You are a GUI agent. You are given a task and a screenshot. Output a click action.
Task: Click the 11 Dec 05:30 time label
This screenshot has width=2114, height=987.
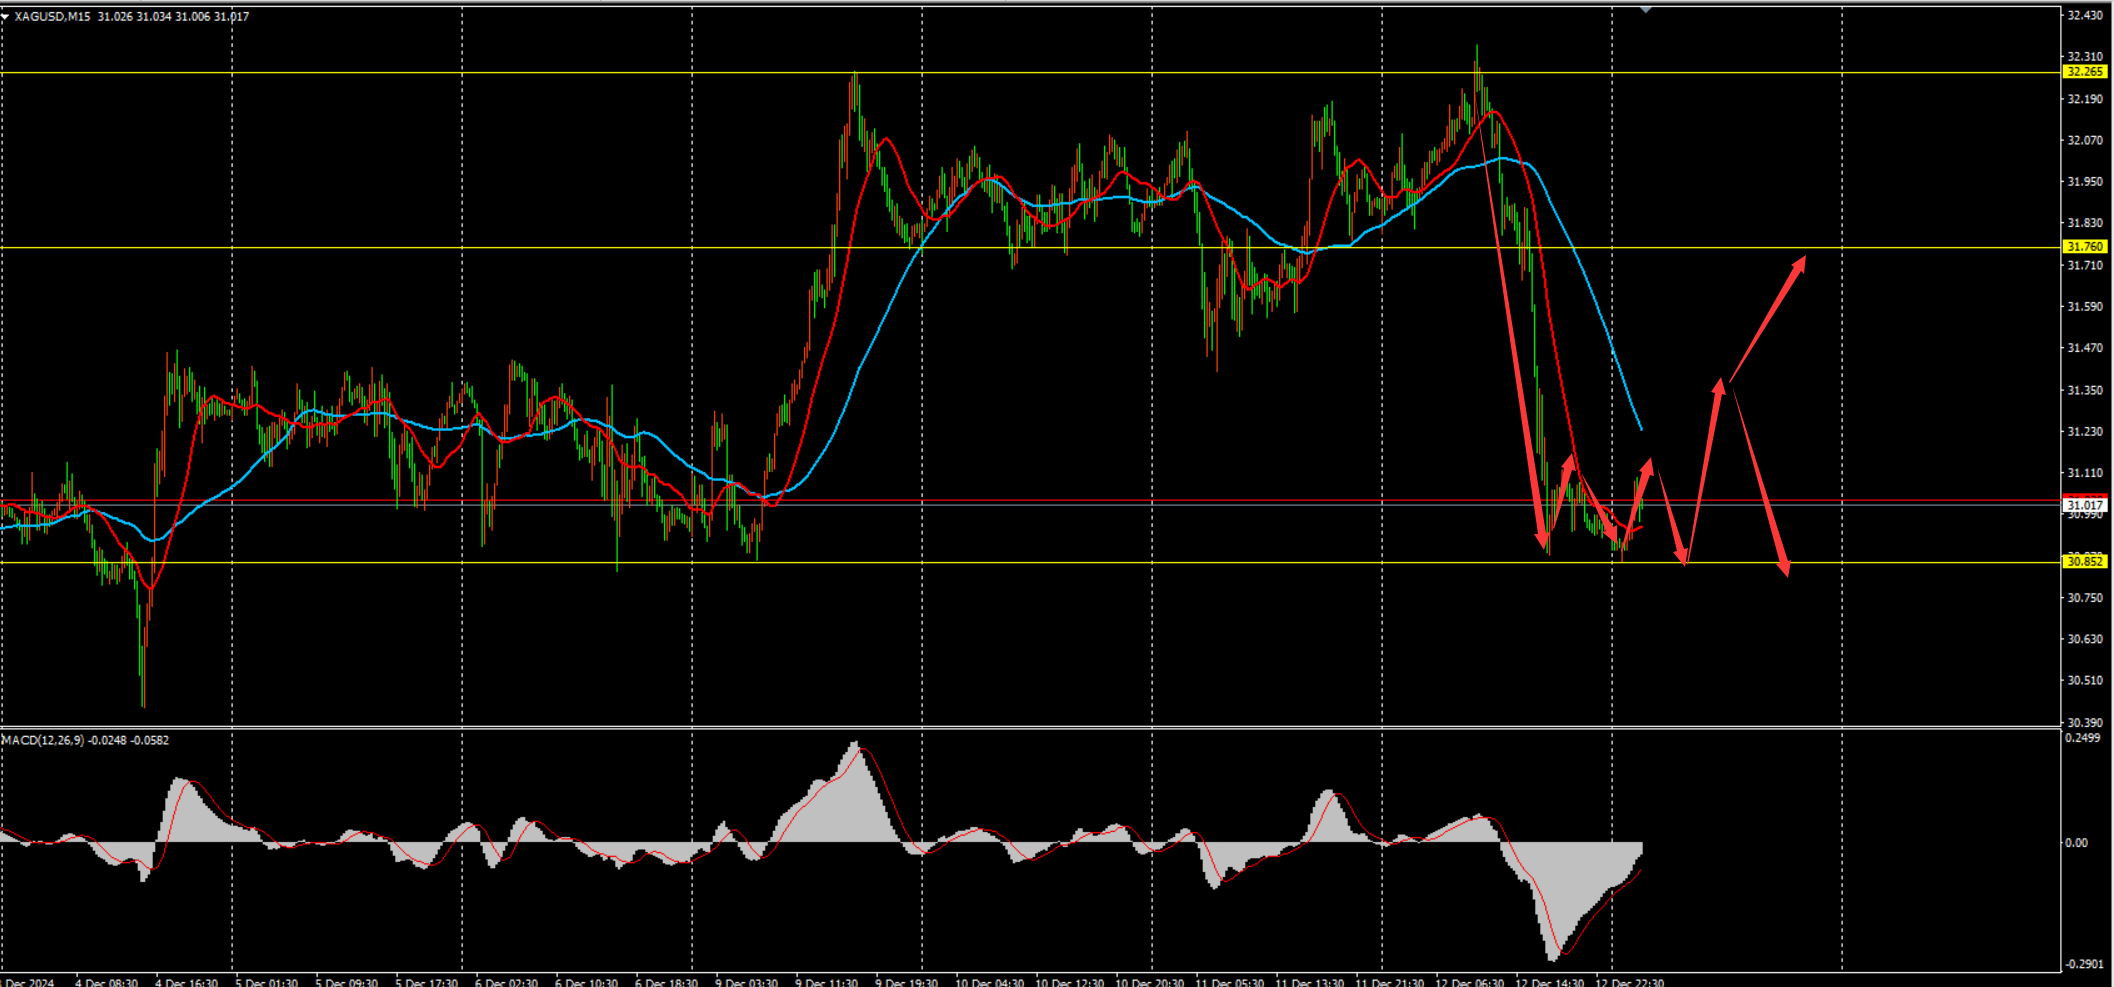click(x=1229, y=982)
